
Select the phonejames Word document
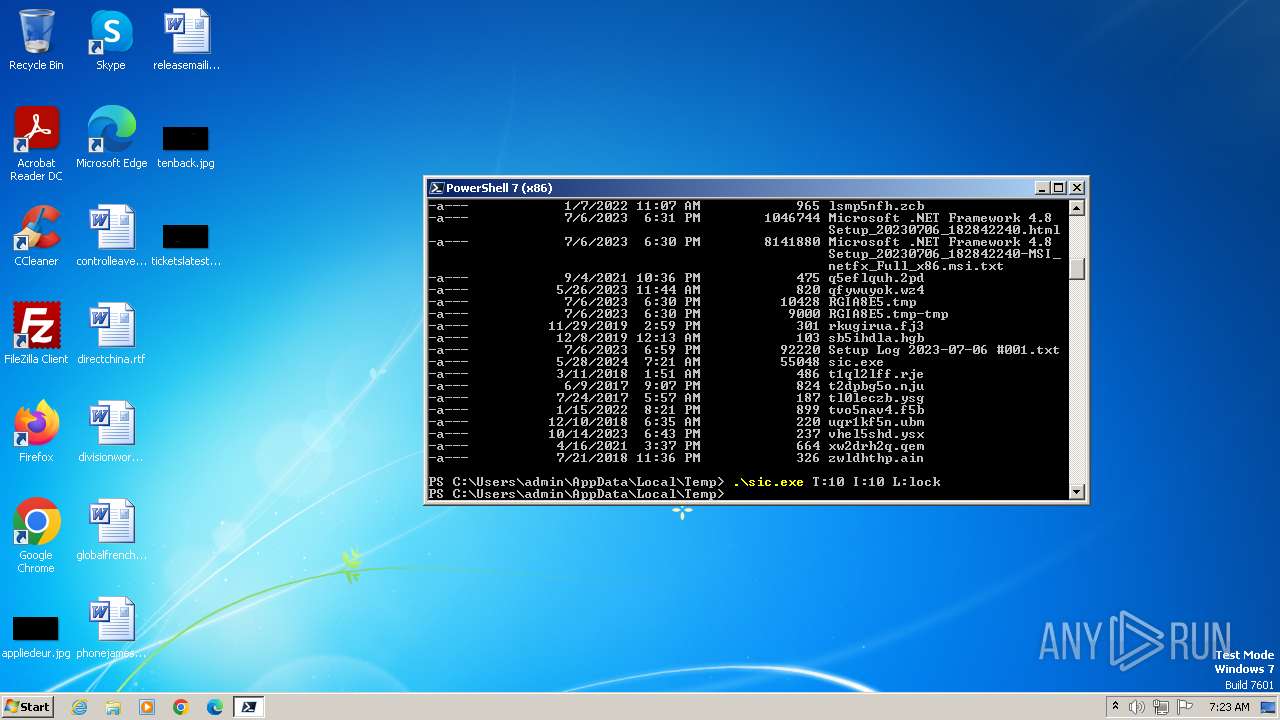click(x=111, y=628)
